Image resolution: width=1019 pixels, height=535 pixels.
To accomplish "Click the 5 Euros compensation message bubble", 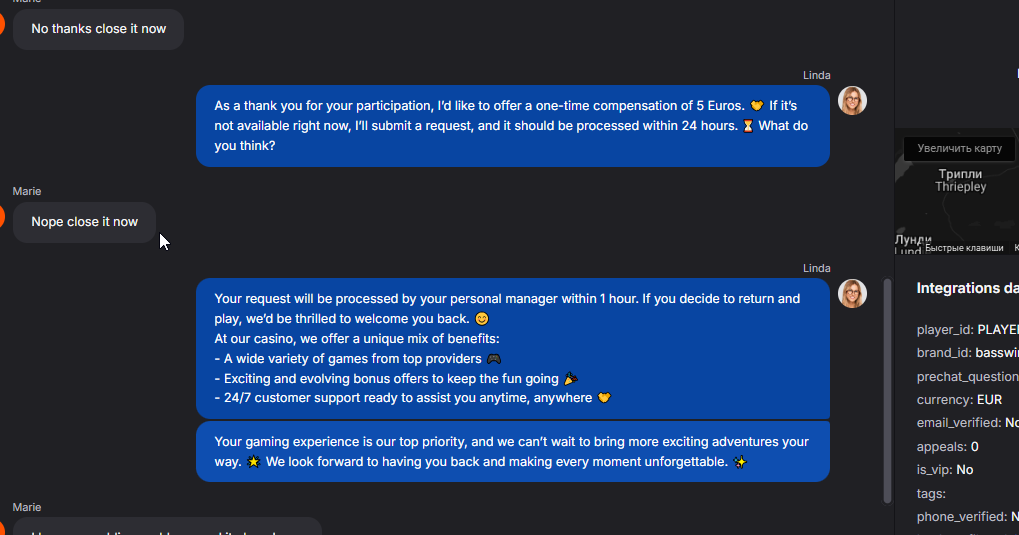I will tap(512, 125).
